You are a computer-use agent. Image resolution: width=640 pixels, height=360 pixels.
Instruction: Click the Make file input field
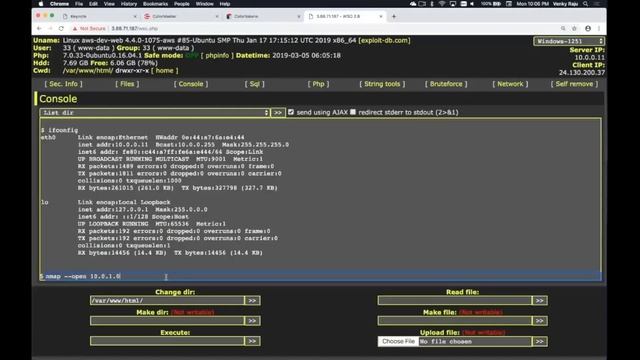(x=455, y=321)
